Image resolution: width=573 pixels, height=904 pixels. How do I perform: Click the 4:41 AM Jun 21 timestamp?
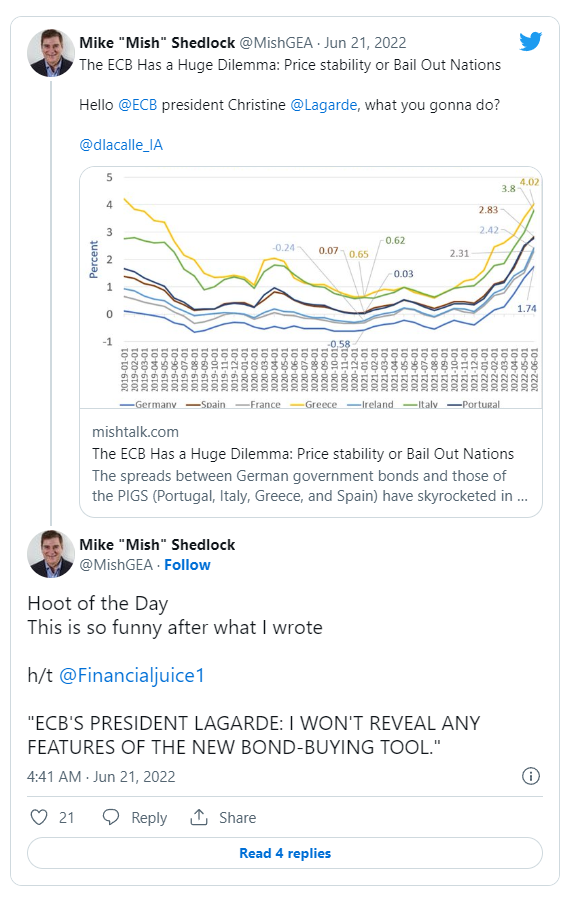pyautogui.click(x=101, y=777)
